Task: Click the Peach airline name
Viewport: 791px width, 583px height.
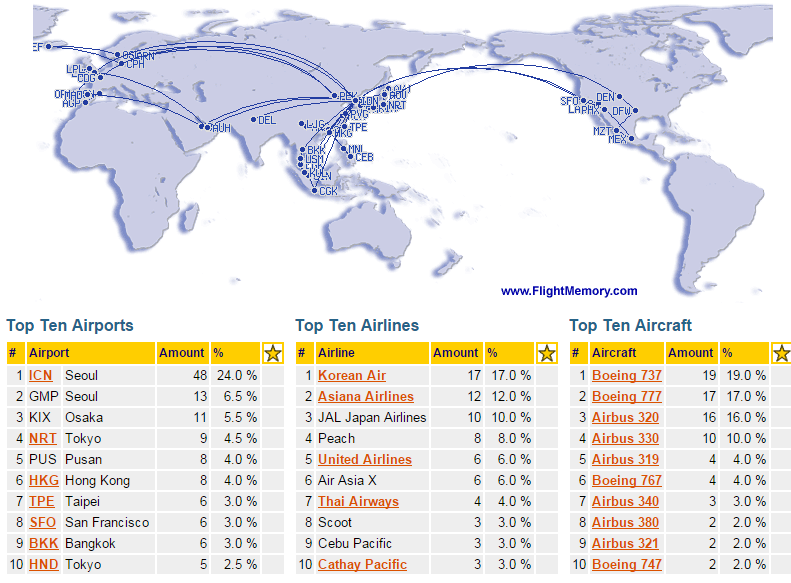Action: tap(336, 438)
